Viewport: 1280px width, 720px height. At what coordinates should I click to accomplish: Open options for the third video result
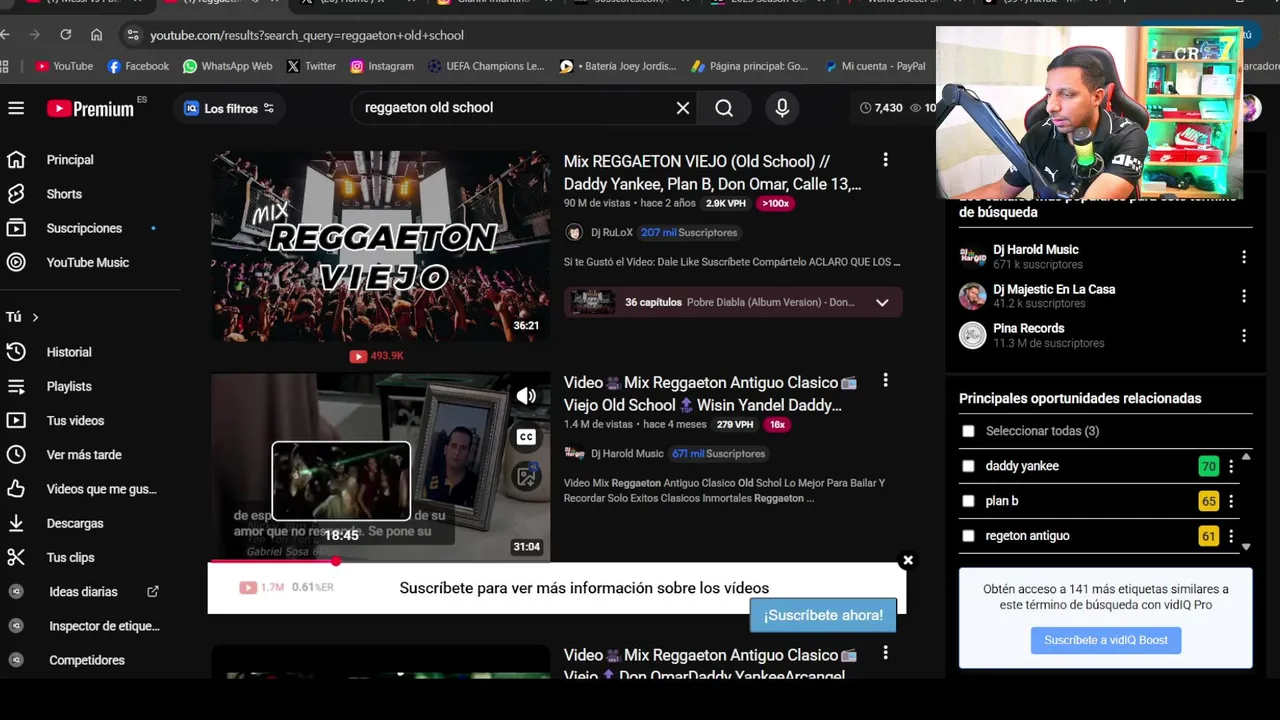(885, 653)
